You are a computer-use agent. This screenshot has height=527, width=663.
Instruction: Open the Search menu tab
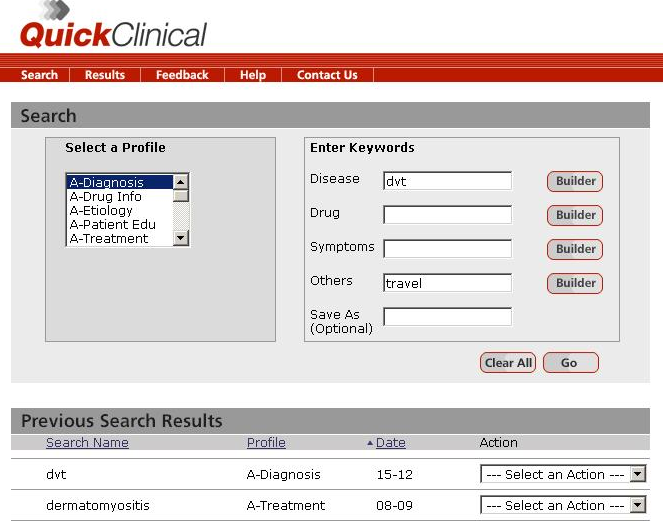click(x=39, y=75)
